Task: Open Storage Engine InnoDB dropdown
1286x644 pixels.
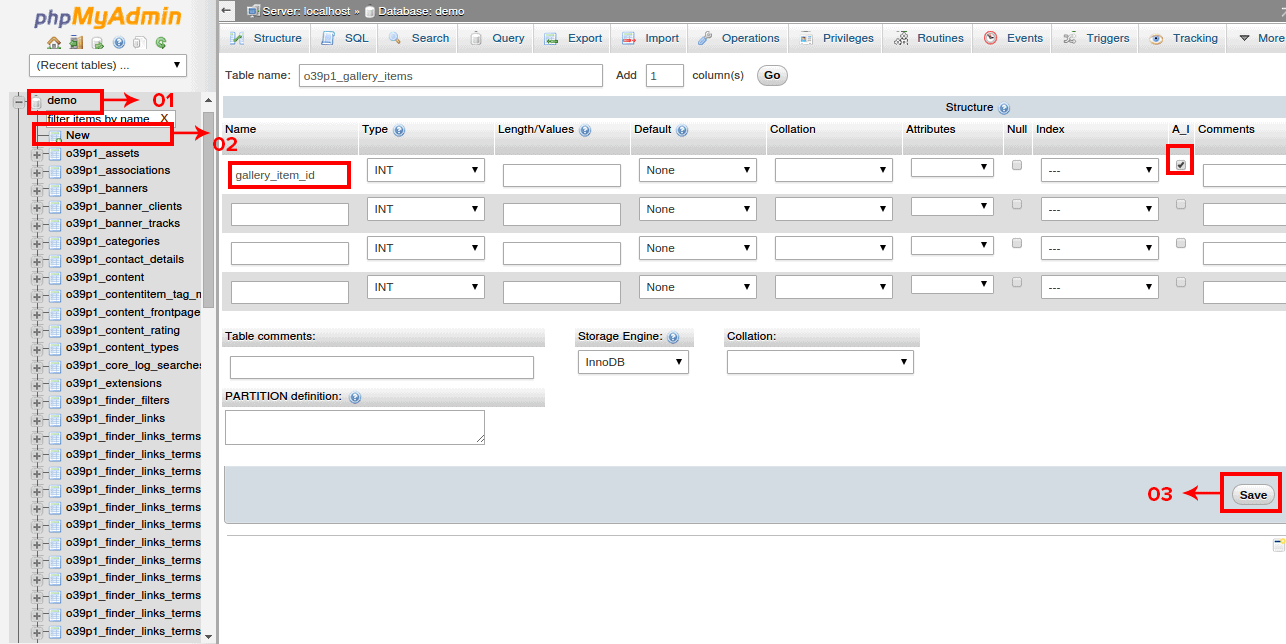Action: [x=633, y=362]
